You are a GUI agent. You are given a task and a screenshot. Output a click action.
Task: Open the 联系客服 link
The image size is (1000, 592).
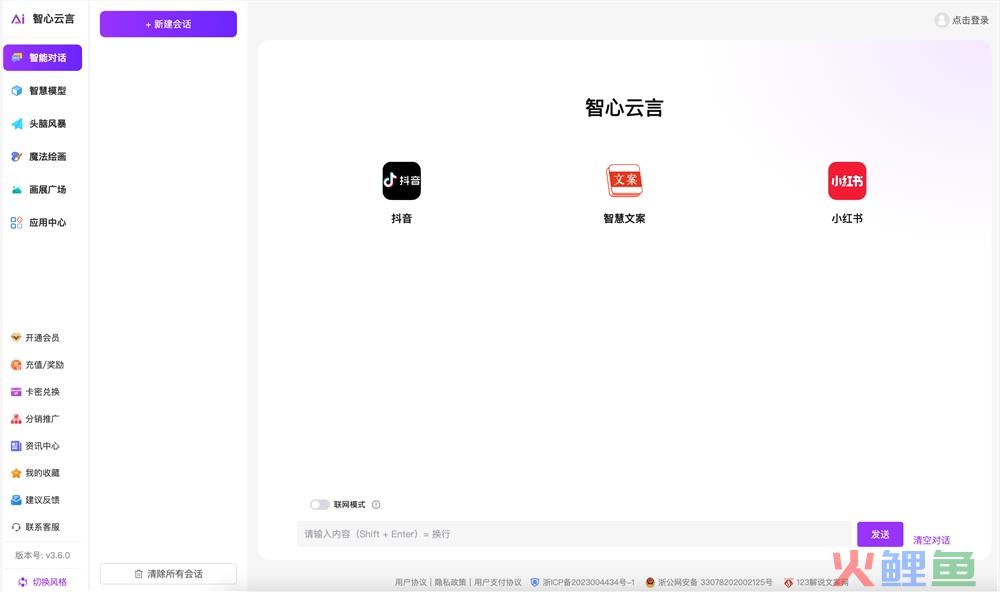pos(42,527)
